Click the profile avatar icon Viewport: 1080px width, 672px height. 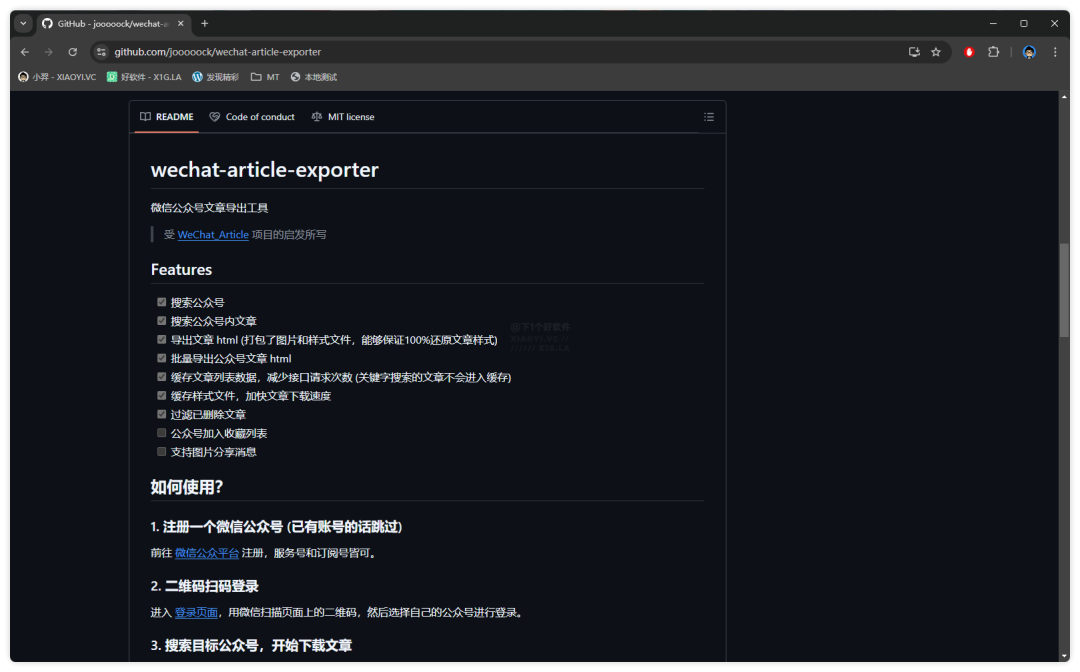(1029, 52)
